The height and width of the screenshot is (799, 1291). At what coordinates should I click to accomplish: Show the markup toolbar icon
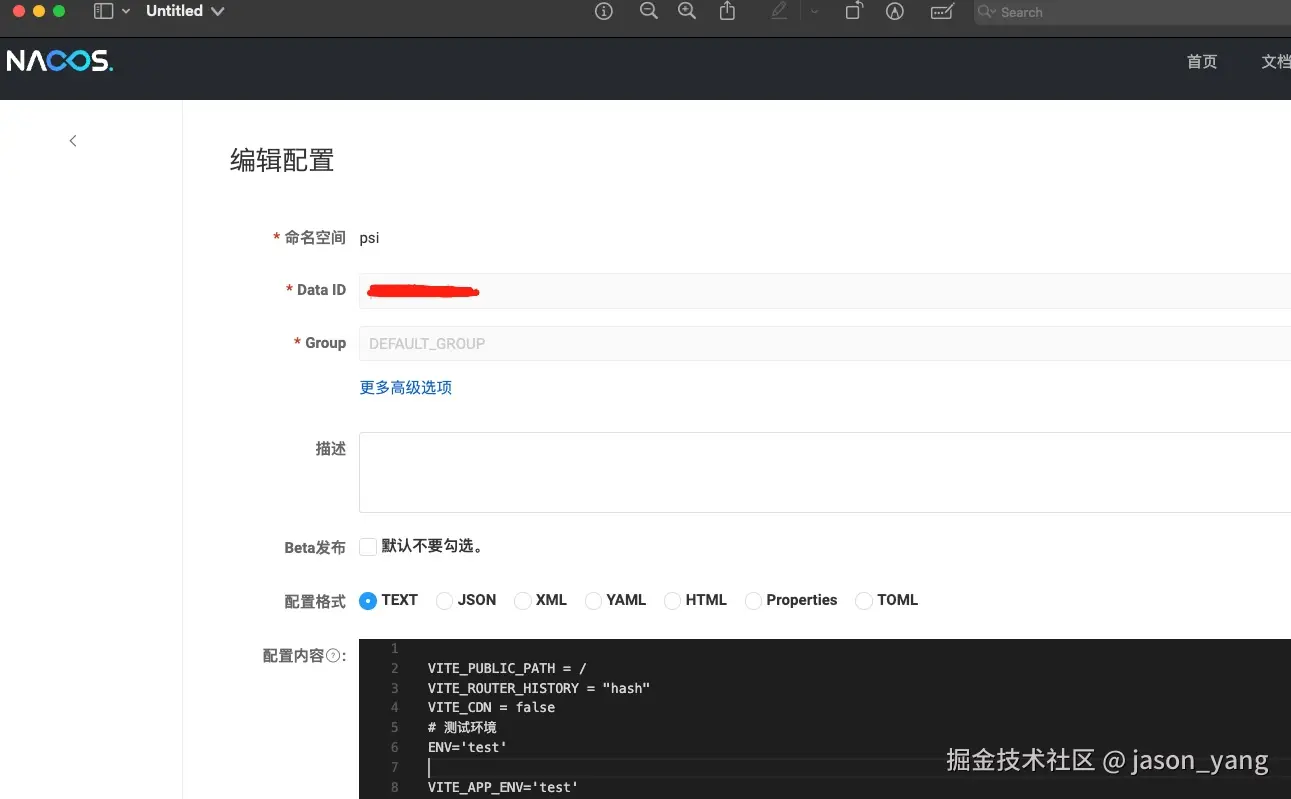pos(895,12)
